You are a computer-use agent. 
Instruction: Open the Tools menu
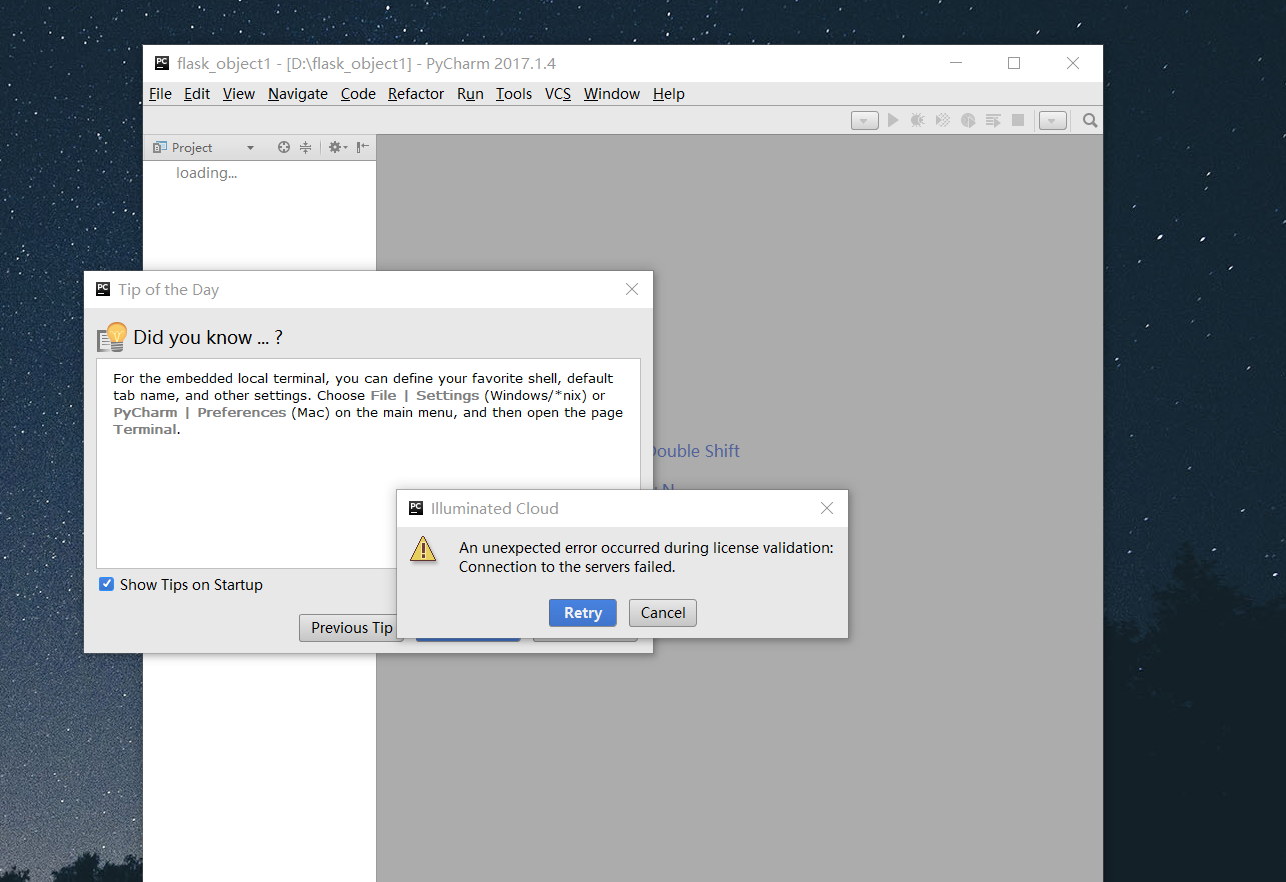point(514,94)
